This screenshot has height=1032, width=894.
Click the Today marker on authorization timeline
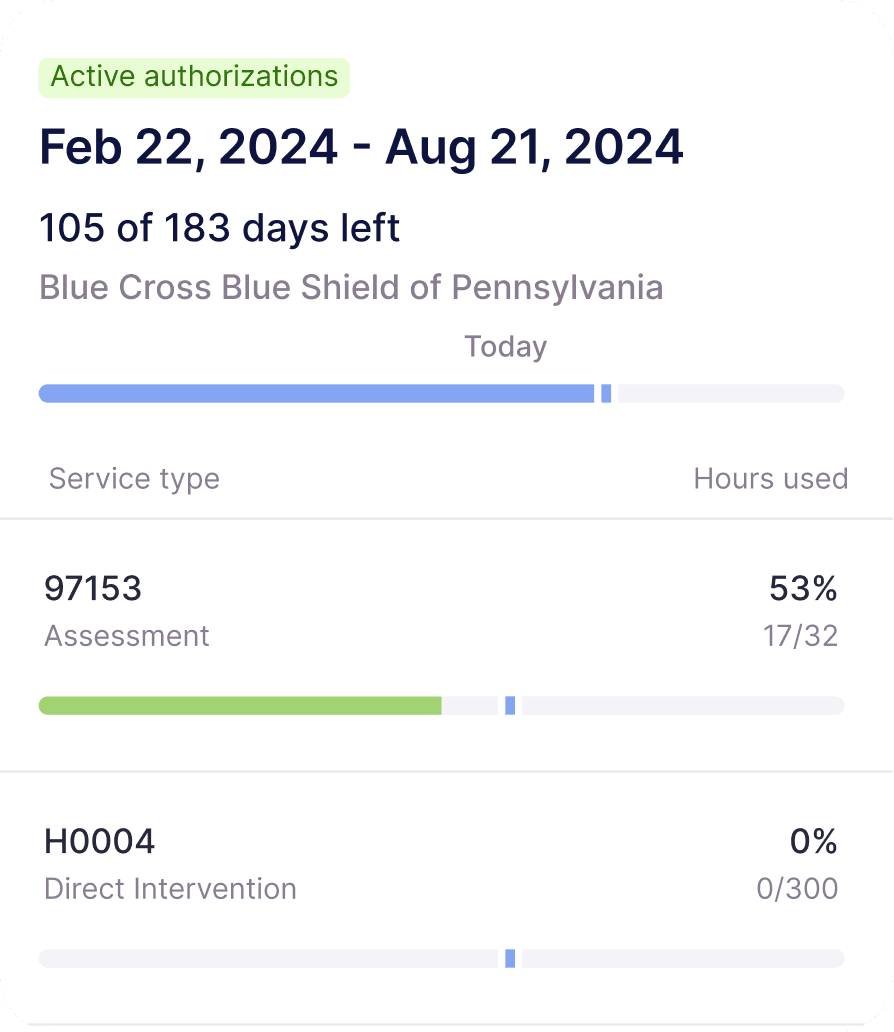(606, 394)
